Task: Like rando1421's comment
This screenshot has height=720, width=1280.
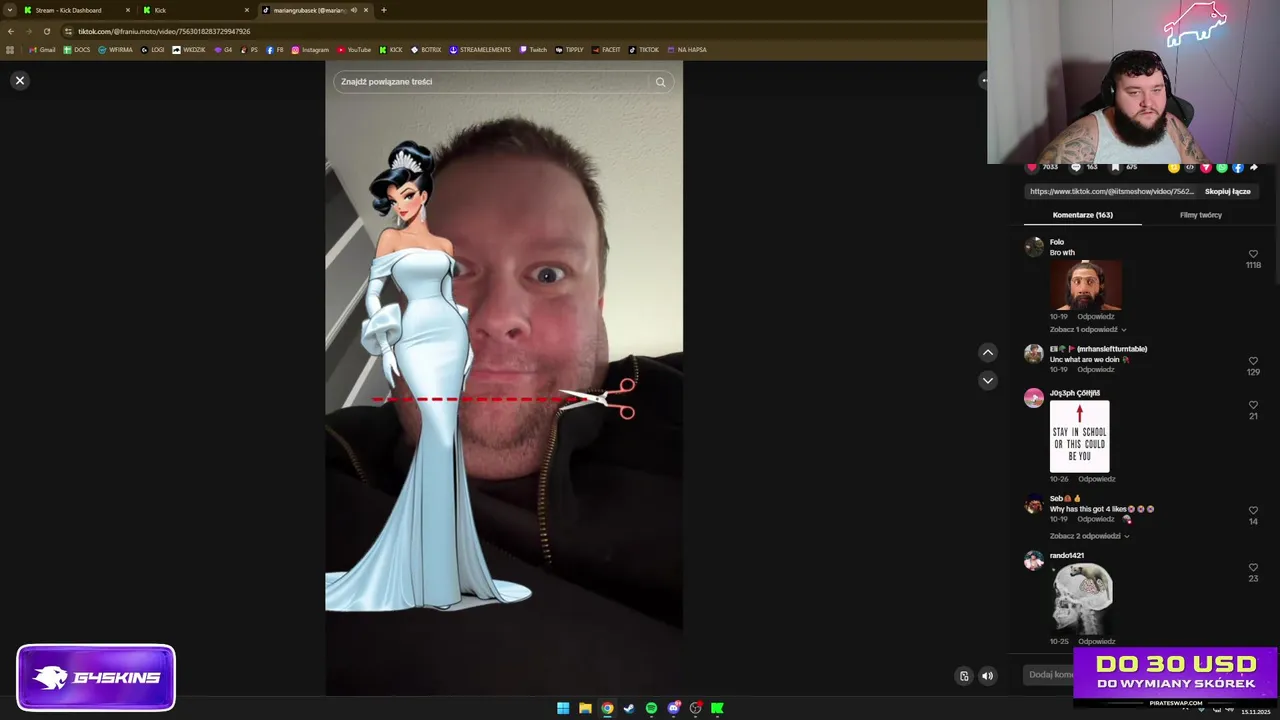Action: 1253,567
